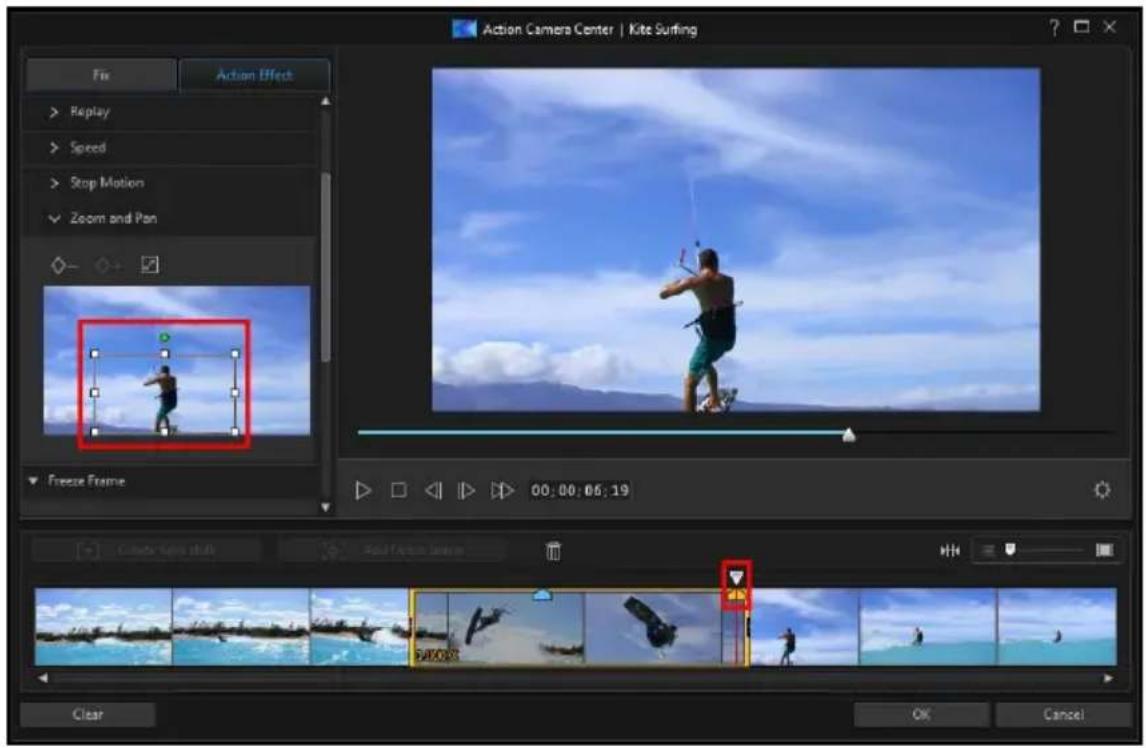Confirm with the OK button
Image resolution: width=1146 pixels, height=748 pixels.
click(x=921, y=714)
